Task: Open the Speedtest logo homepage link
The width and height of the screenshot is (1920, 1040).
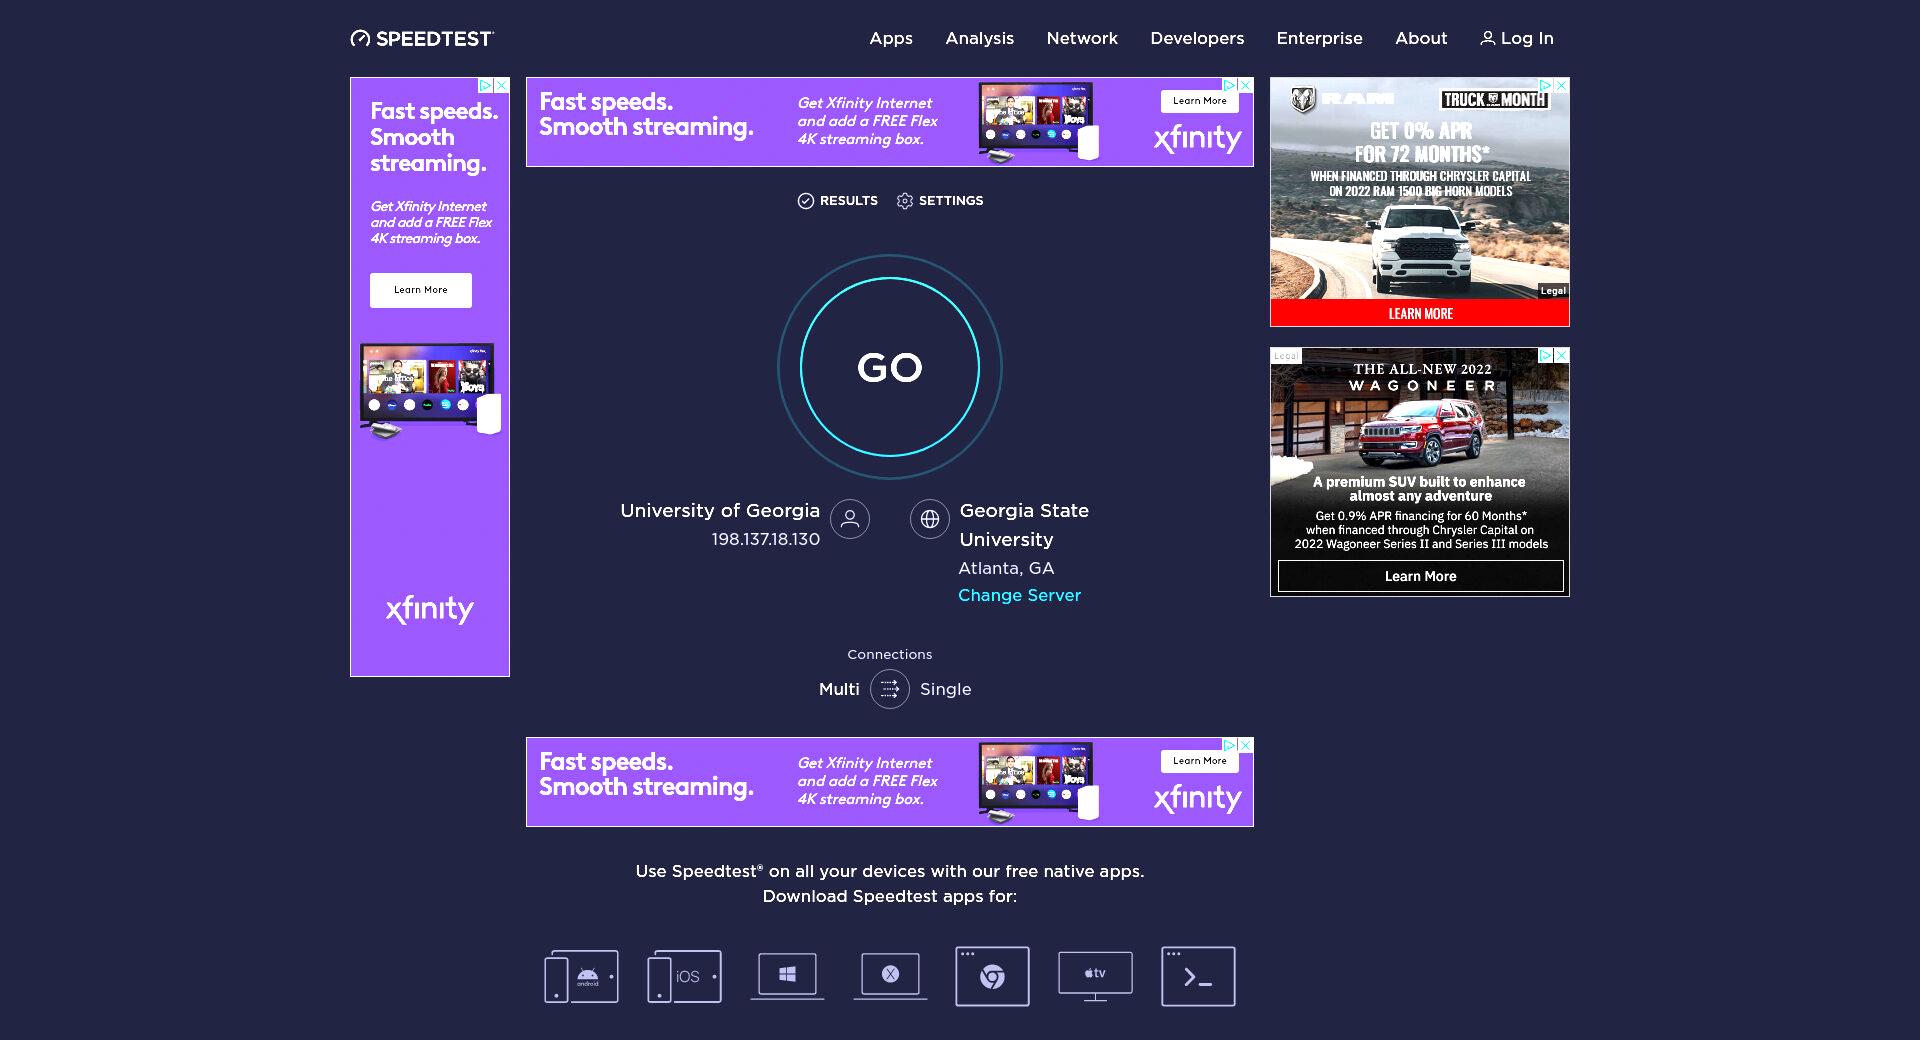Action: tap(422, 38)
